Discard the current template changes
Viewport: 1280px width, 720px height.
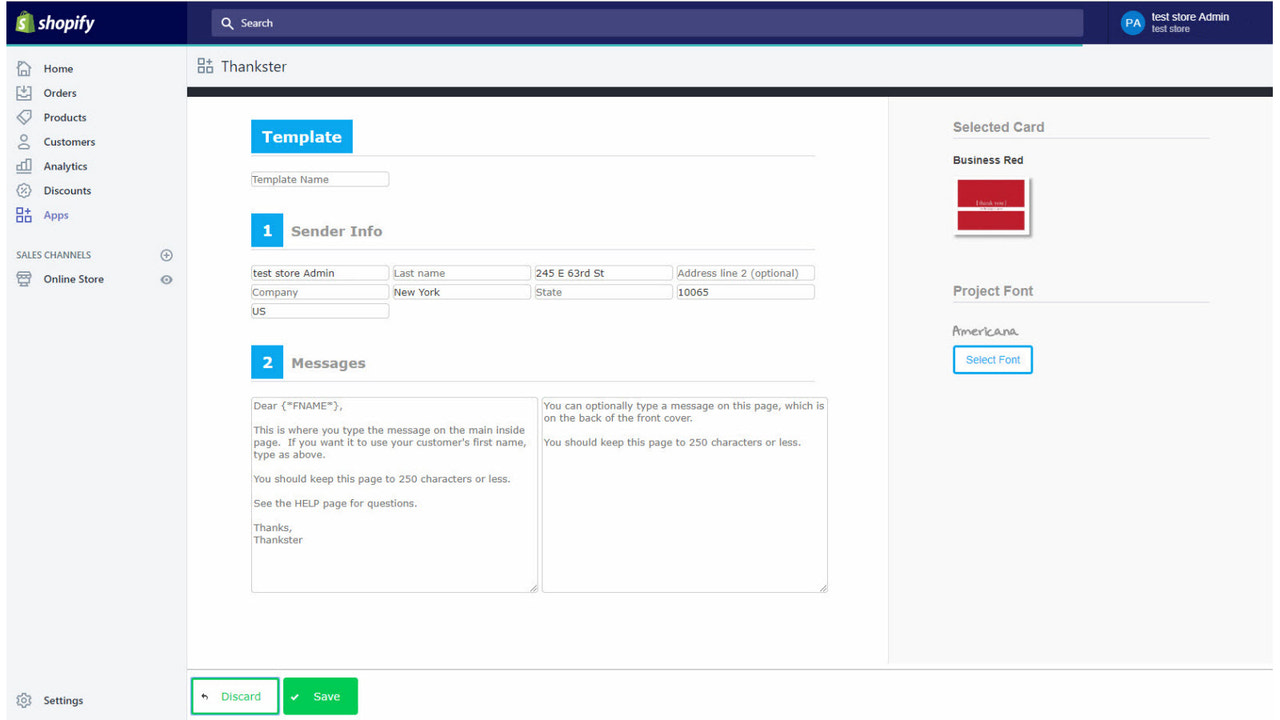pos(234,695)
